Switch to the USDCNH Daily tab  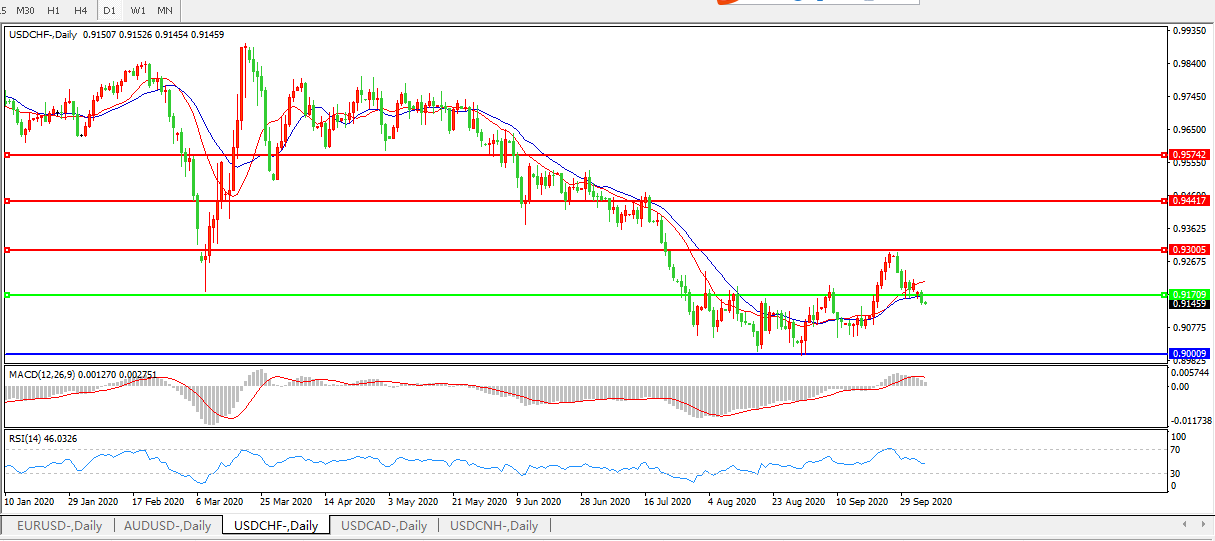point(493,525)
